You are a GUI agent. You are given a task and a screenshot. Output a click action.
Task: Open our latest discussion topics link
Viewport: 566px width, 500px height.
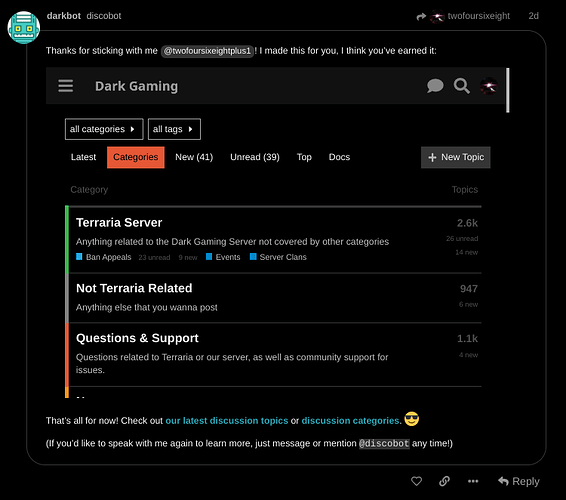click(x=227, y=421)
